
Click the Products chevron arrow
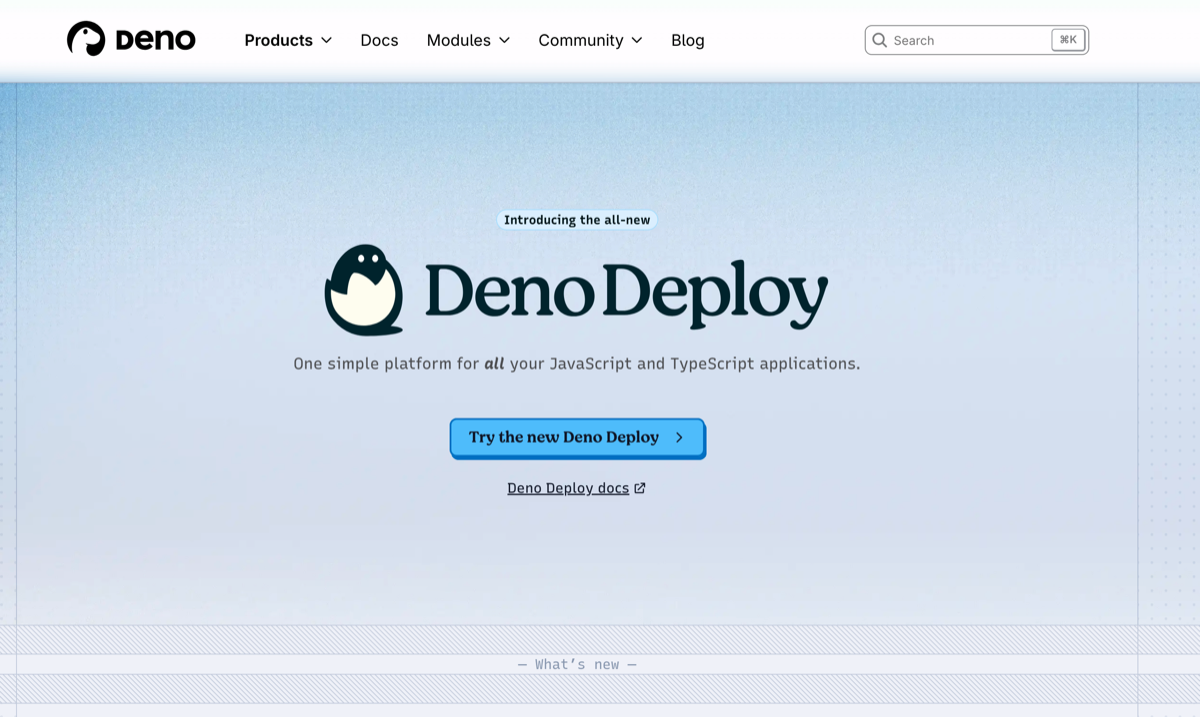pyautogui.click(x=327, y=40)
